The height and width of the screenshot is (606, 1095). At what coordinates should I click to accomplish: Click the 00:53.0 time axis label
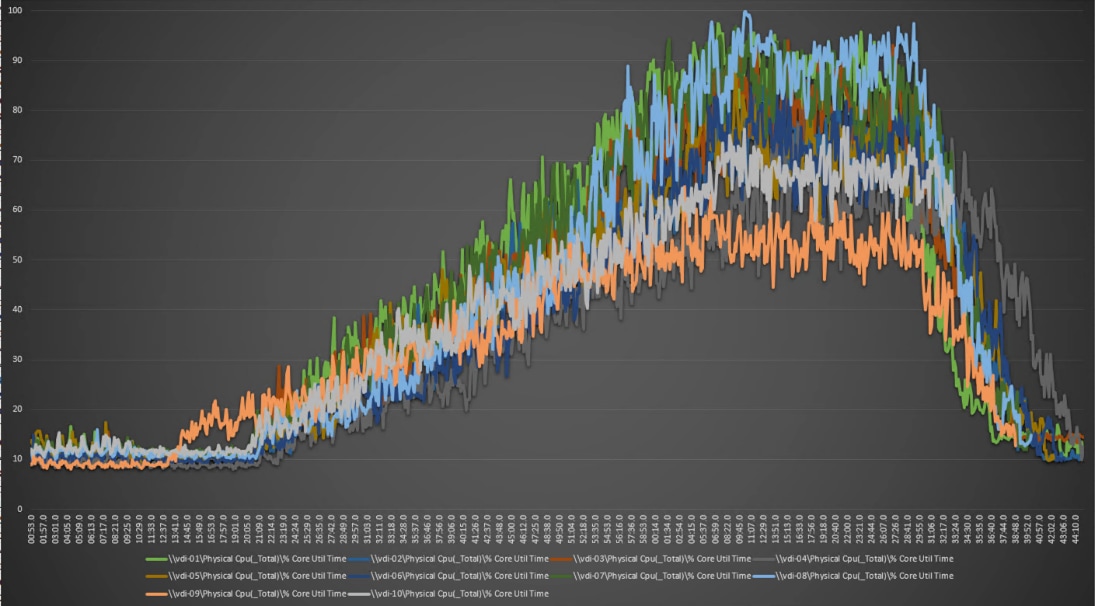tap(31, 529)
